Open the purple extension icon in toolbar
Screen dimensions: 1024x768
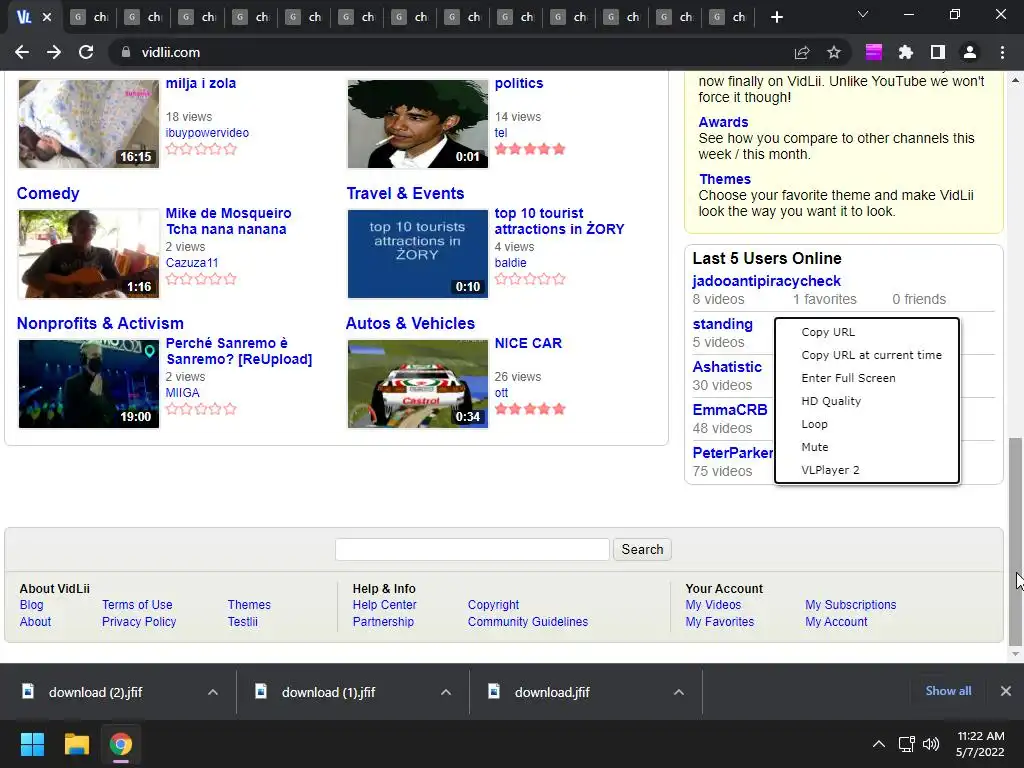873,52
